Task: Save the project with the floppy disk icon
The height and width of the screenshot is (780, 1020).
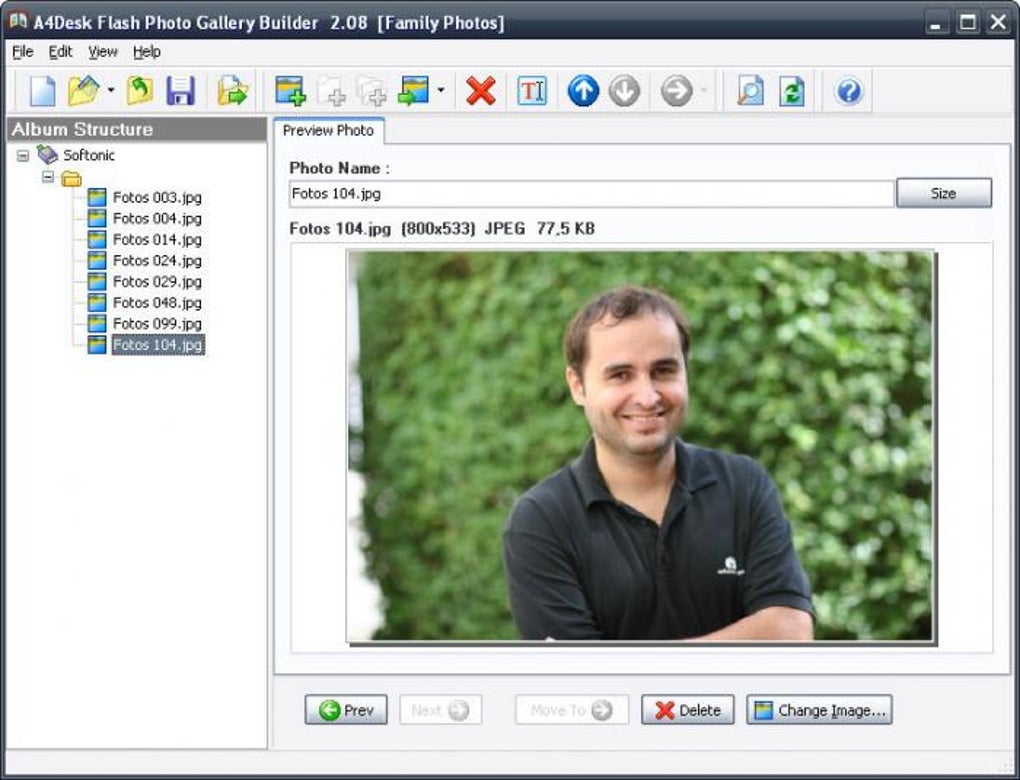Action: (x=181, y=90)
